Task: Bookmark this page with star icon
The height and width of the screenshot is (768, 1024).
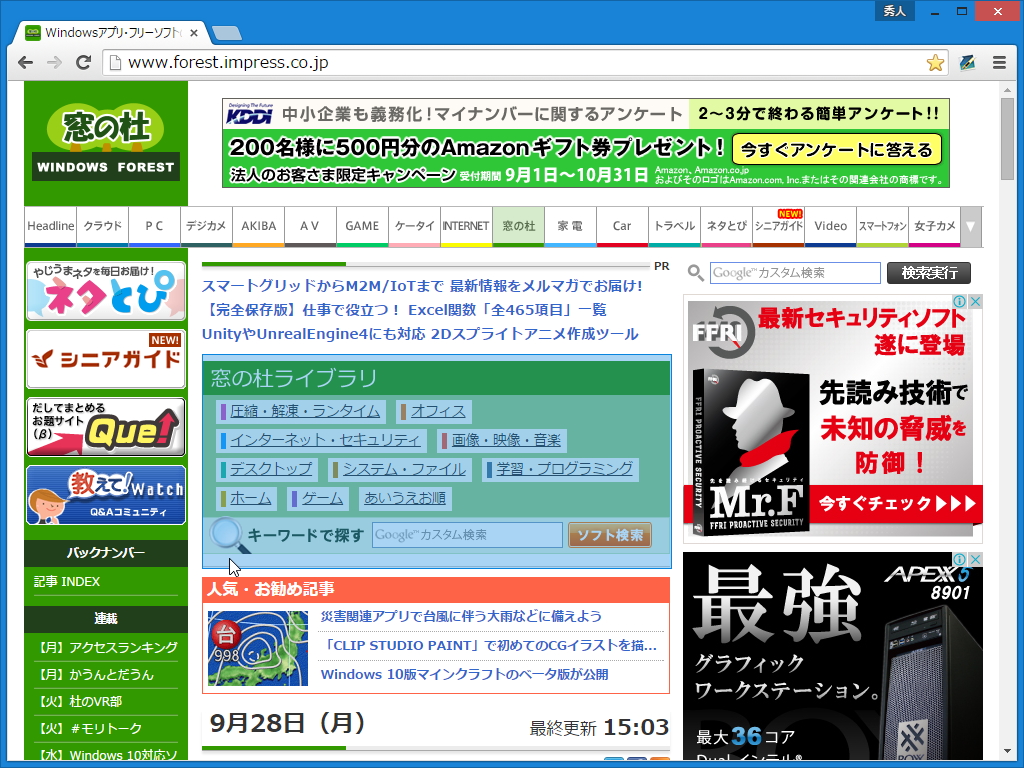Action: click(x=935, y=63)
